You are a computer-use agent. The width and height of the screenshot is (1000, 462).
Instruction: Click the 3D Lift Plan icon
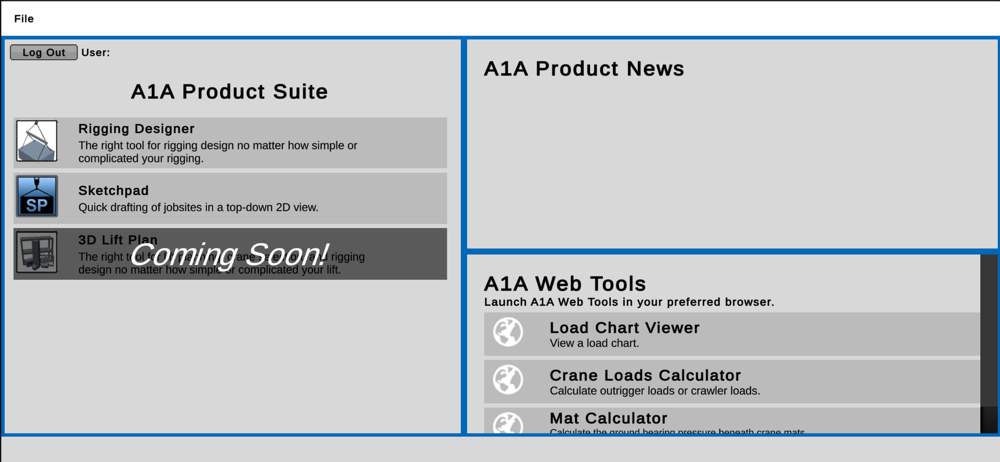coord(36,253)
